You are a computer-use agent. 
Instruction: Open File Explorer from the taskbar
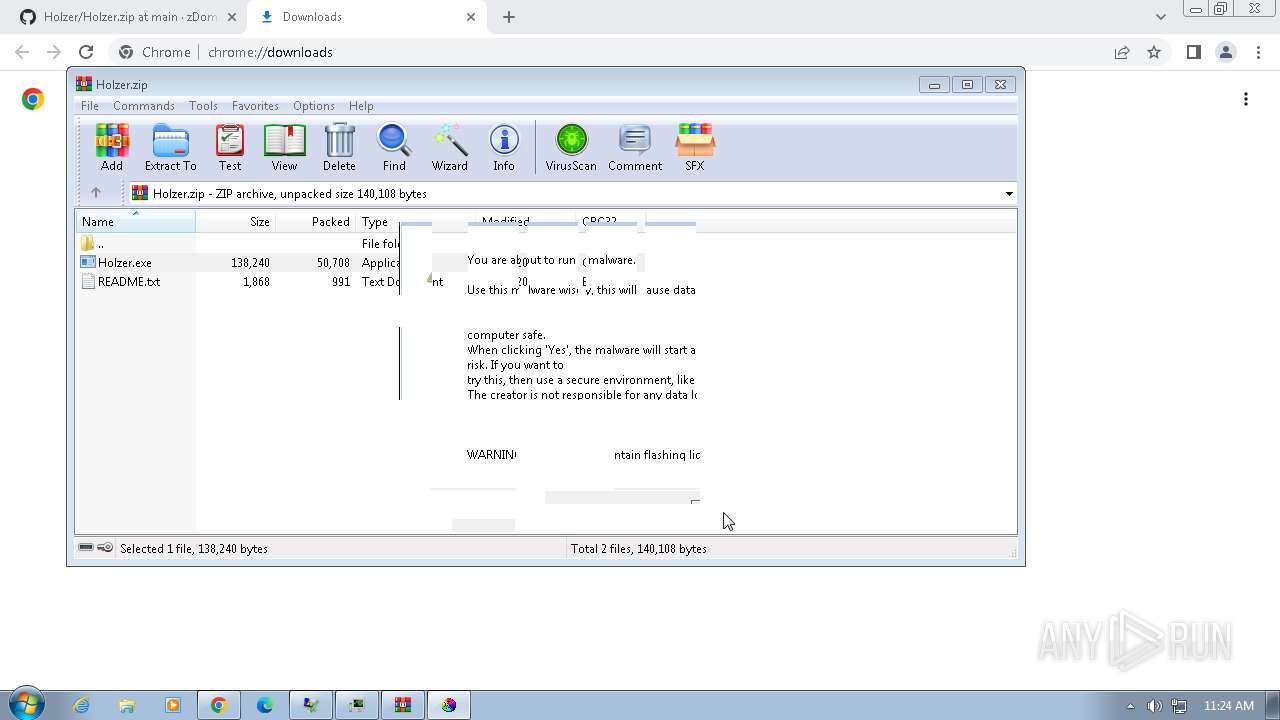pos(127,705)
